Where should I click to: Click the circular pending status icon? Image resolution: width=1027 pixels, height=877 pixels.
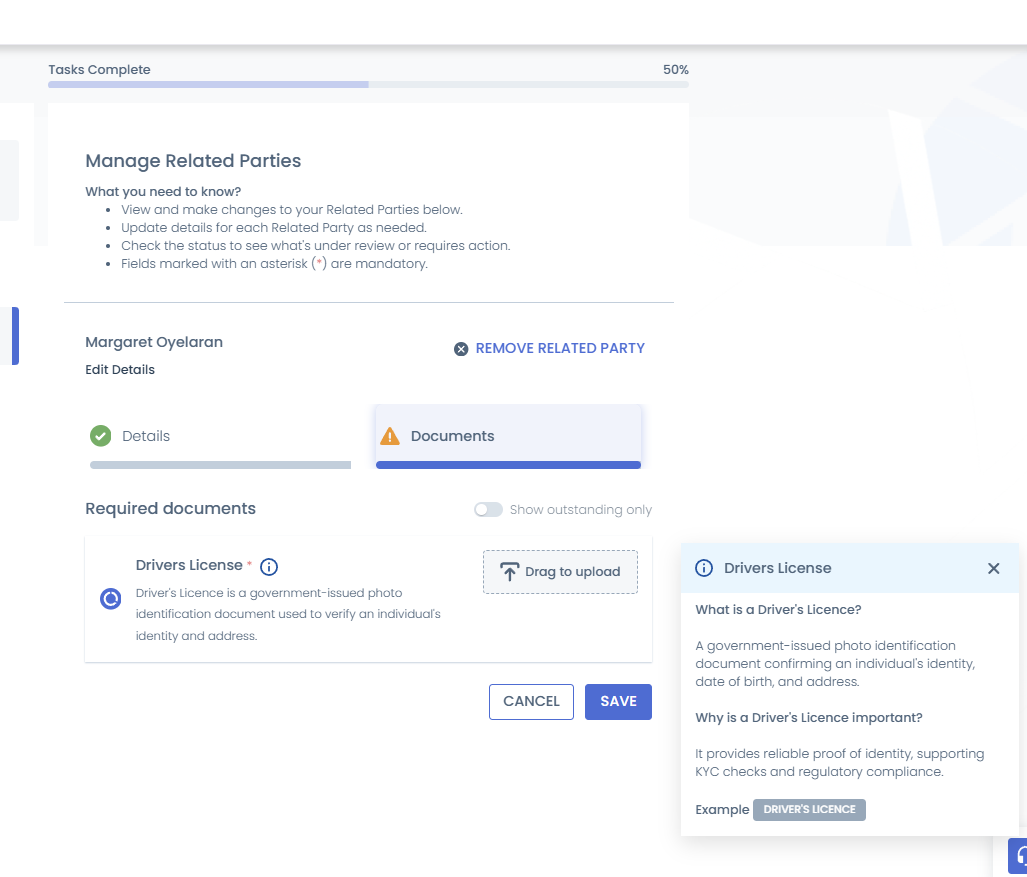click(111, 598)
